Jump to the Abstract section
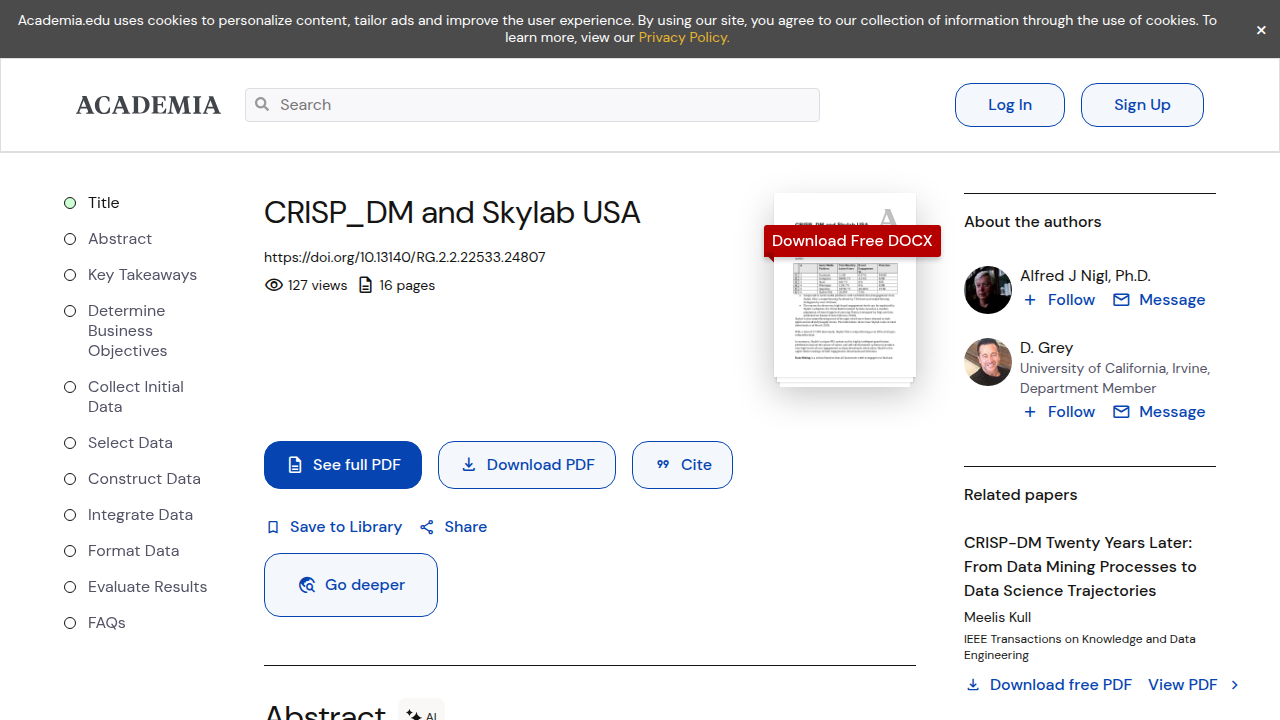Screen dimensions: 1280x720 point(120,239)
